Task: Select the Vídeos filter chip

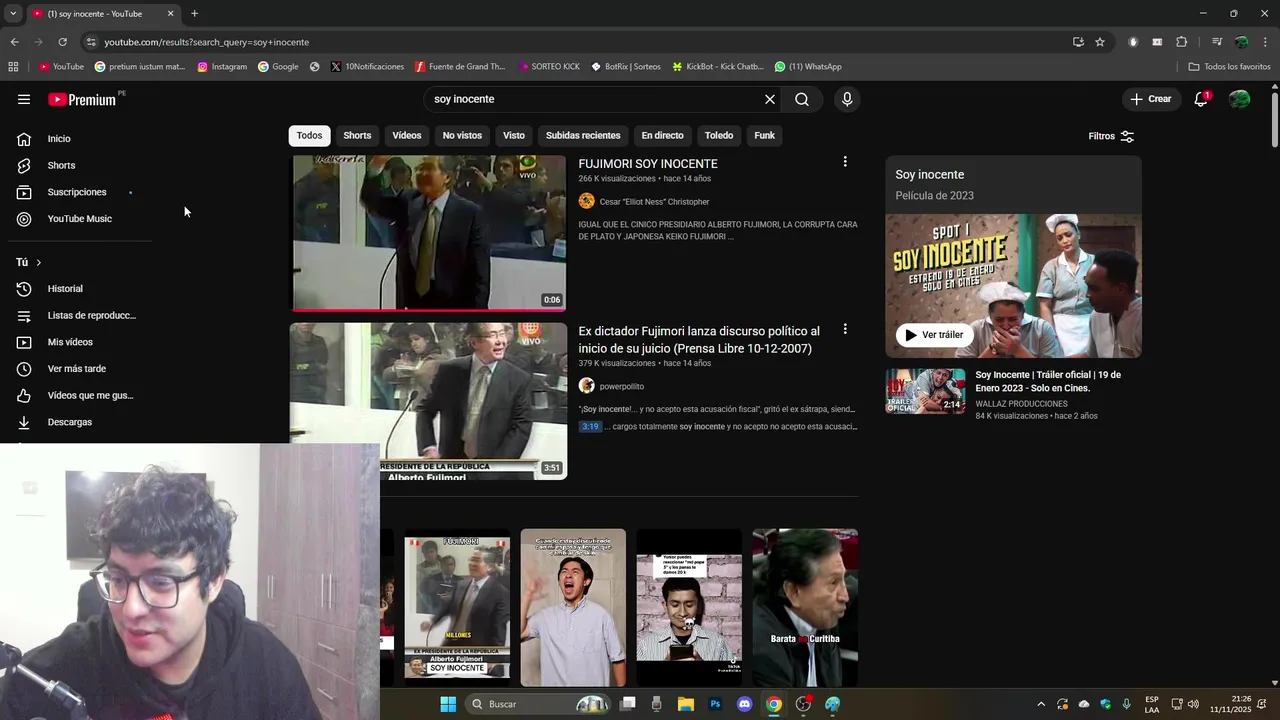Action: (x=407, y=135)
